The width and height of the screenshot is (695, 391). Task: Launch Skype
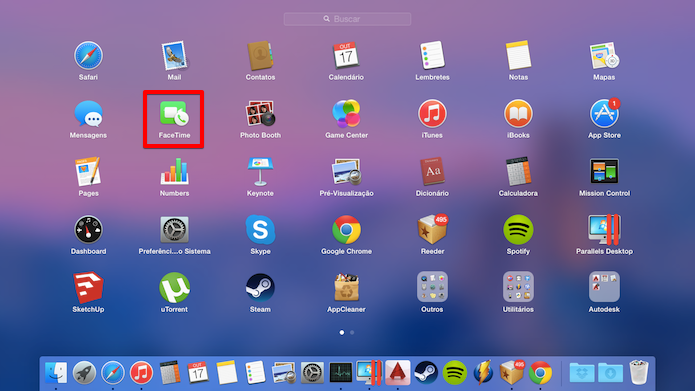pyautogui.click(x=260, y=230)
